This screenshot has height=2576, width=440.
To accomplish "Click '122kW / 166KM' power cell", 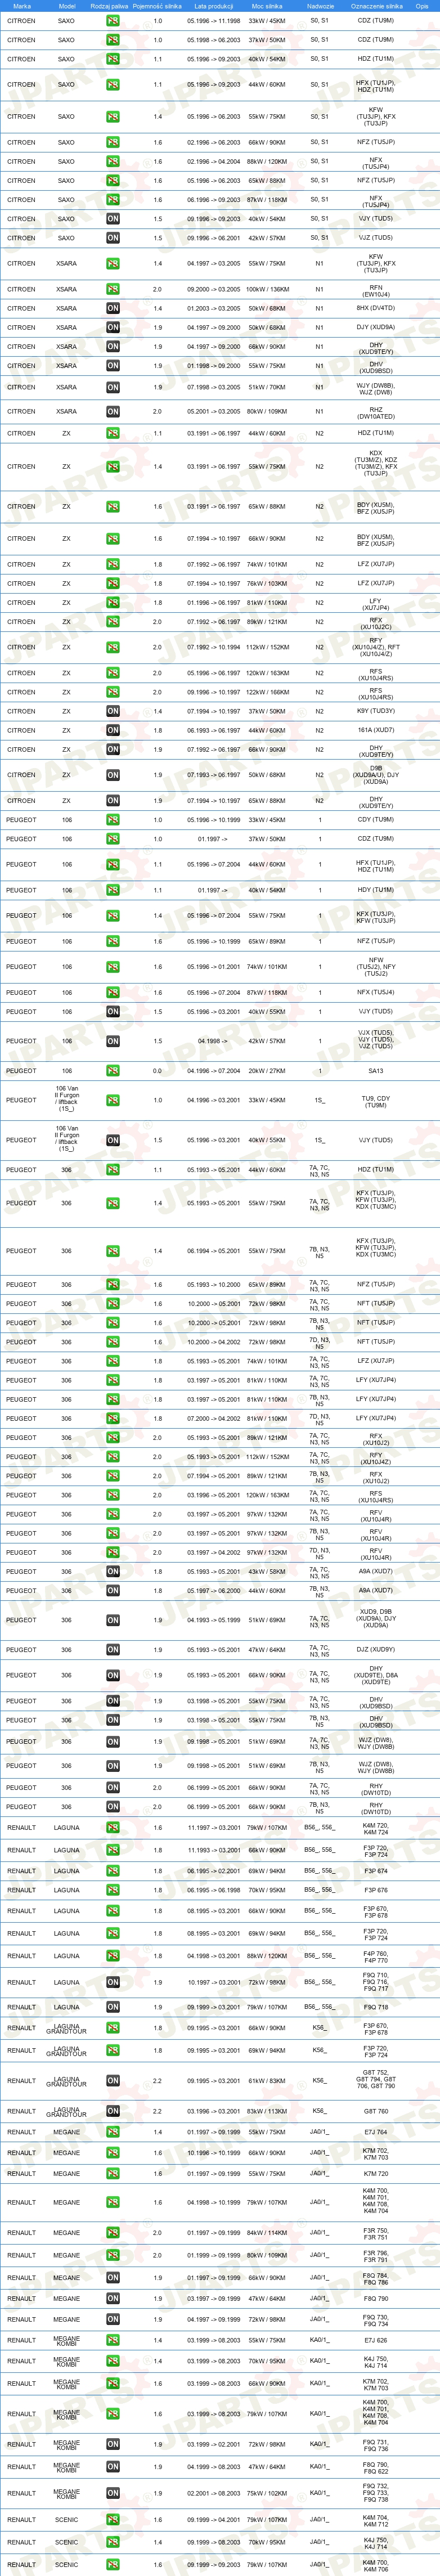I will coord(267,692).
